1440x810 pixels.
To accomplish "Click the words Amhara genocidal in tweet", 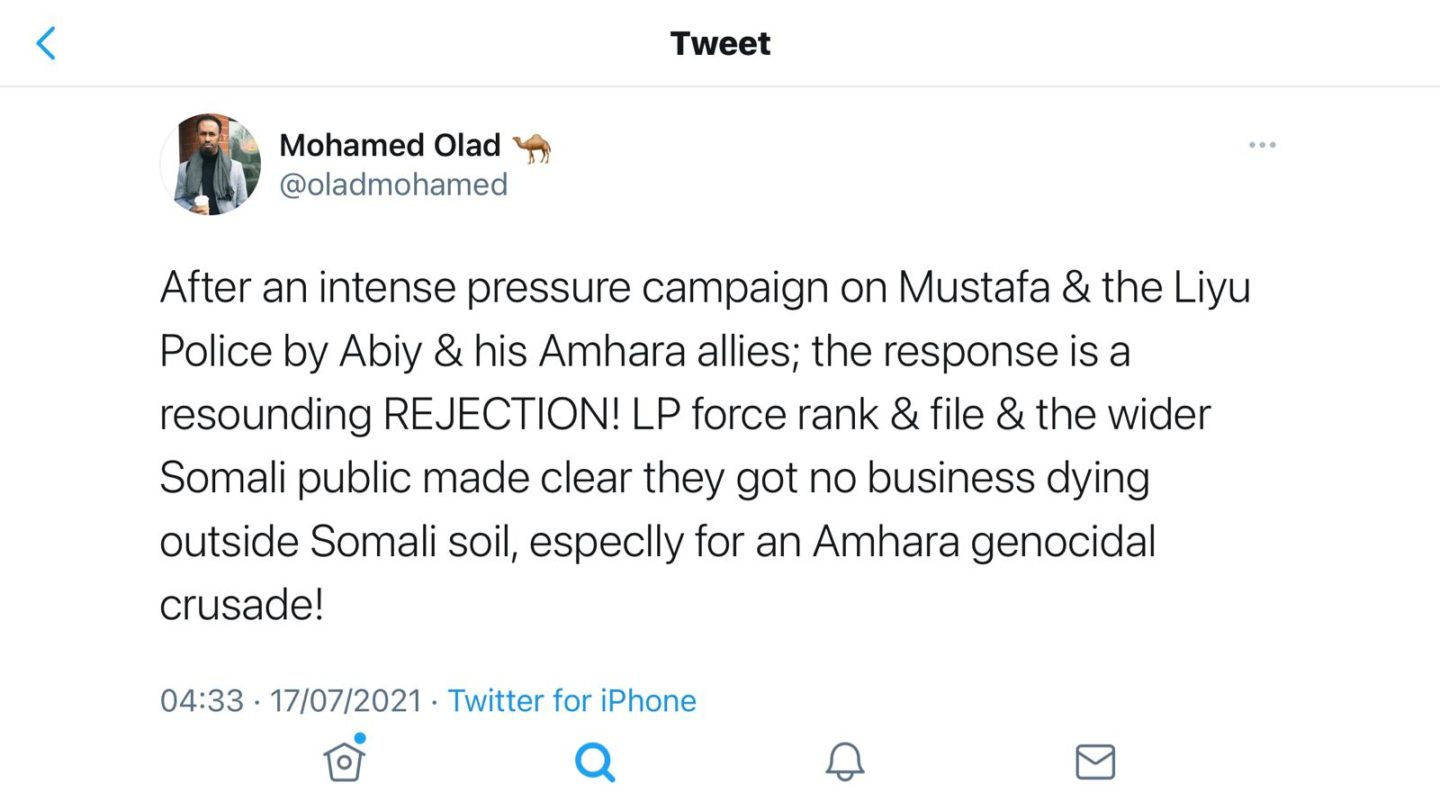I will 984,541.
